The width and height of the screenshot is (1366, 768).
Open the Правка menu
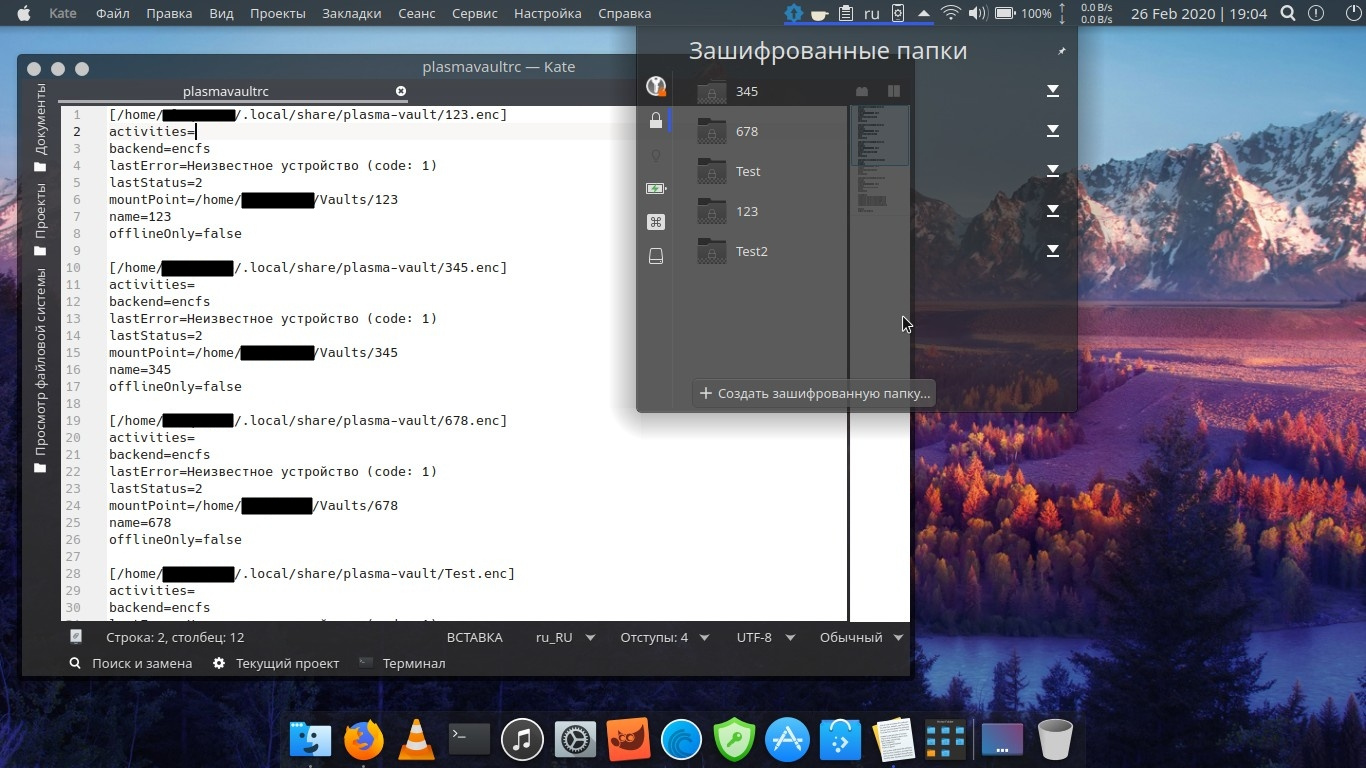(169, 14)
